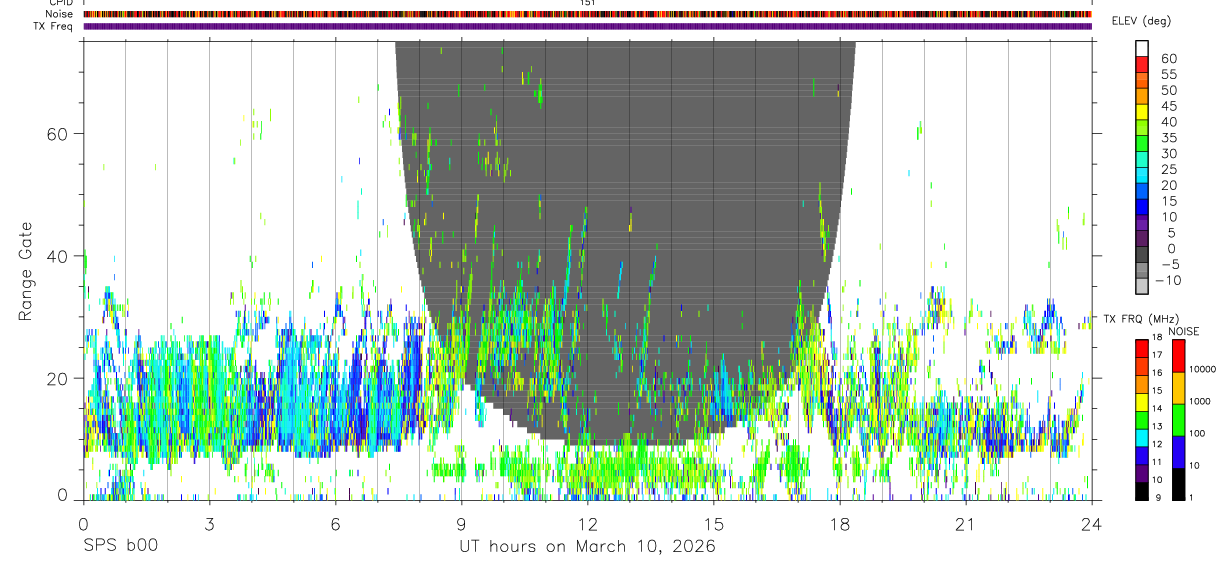Click x-axis tick label '3'
Image resolution: width=1228 pixels, height=567 pixels.
coord(210,523)
